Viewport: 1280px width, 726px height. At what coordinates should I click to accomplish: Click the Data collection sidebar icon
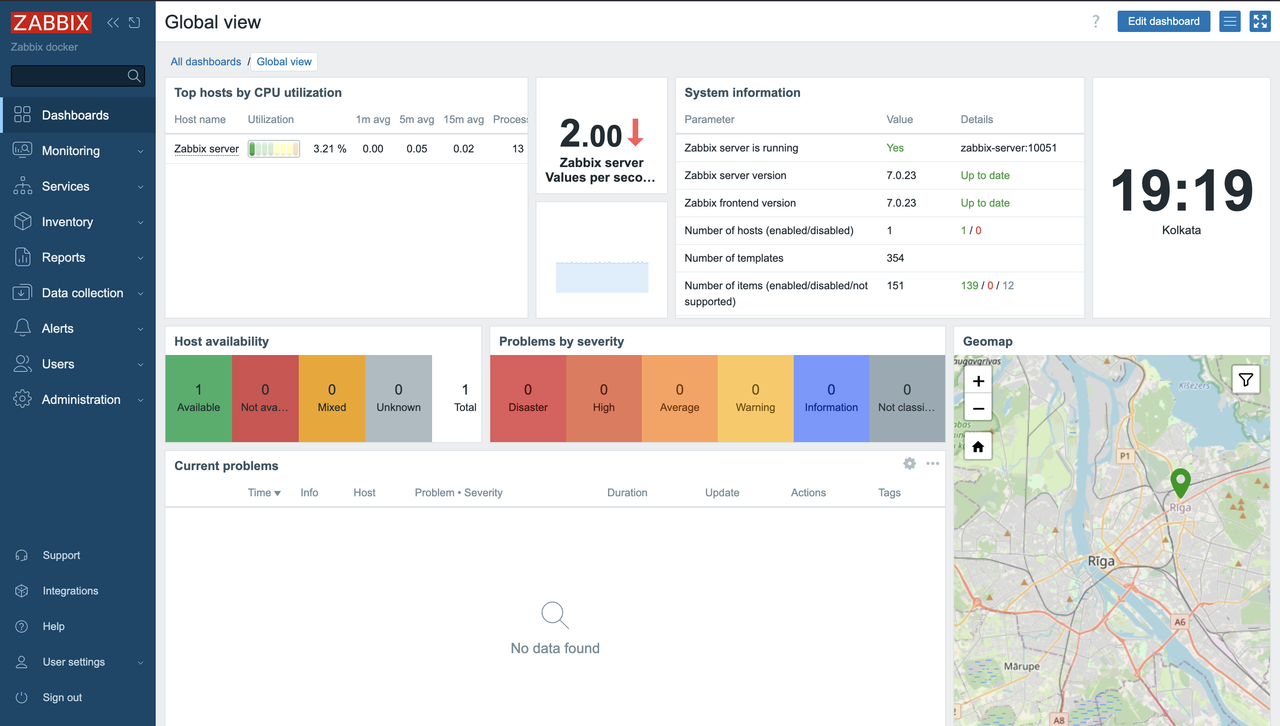point(22,292)
